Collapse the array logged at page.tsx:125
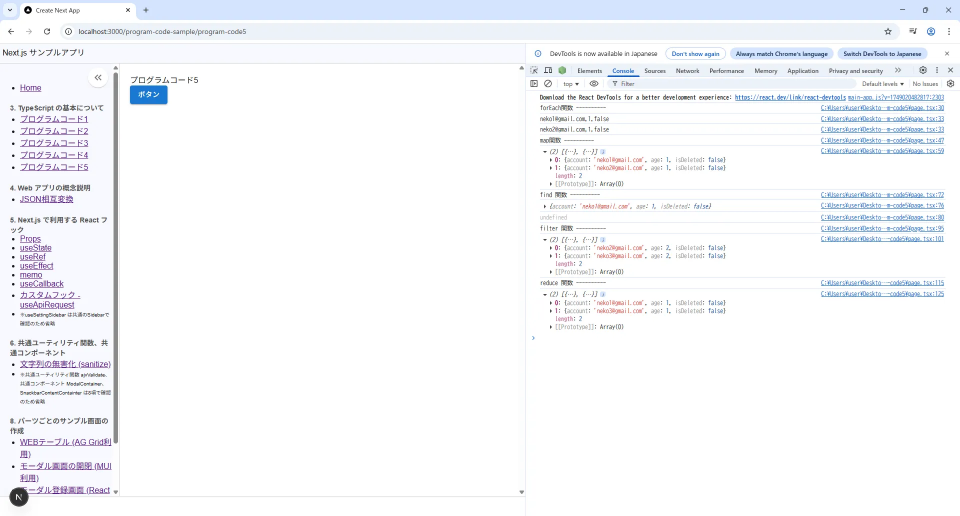This screenshot has width=960, height=516. 544,294
